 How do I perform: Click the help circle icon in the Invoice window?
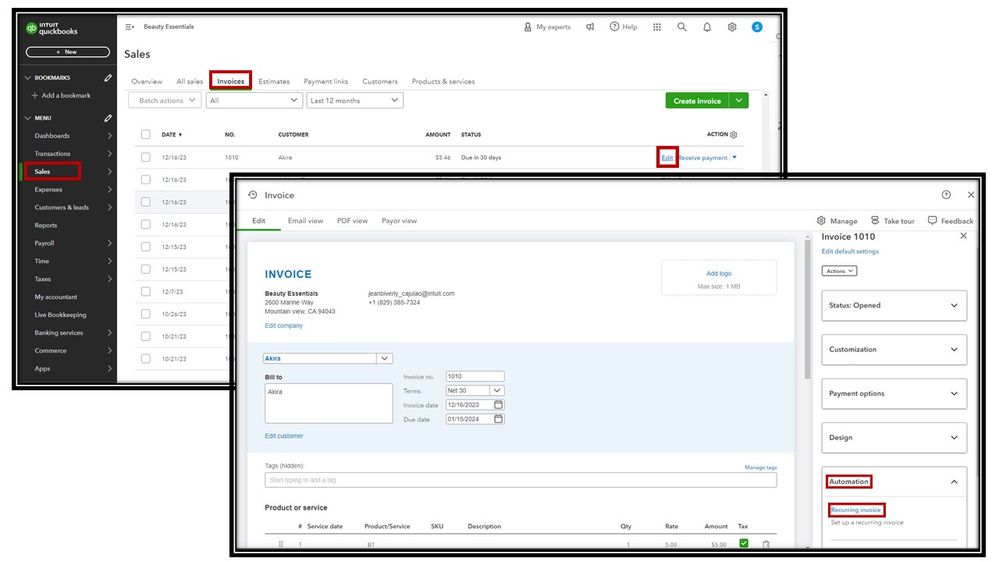coord(946,194)
